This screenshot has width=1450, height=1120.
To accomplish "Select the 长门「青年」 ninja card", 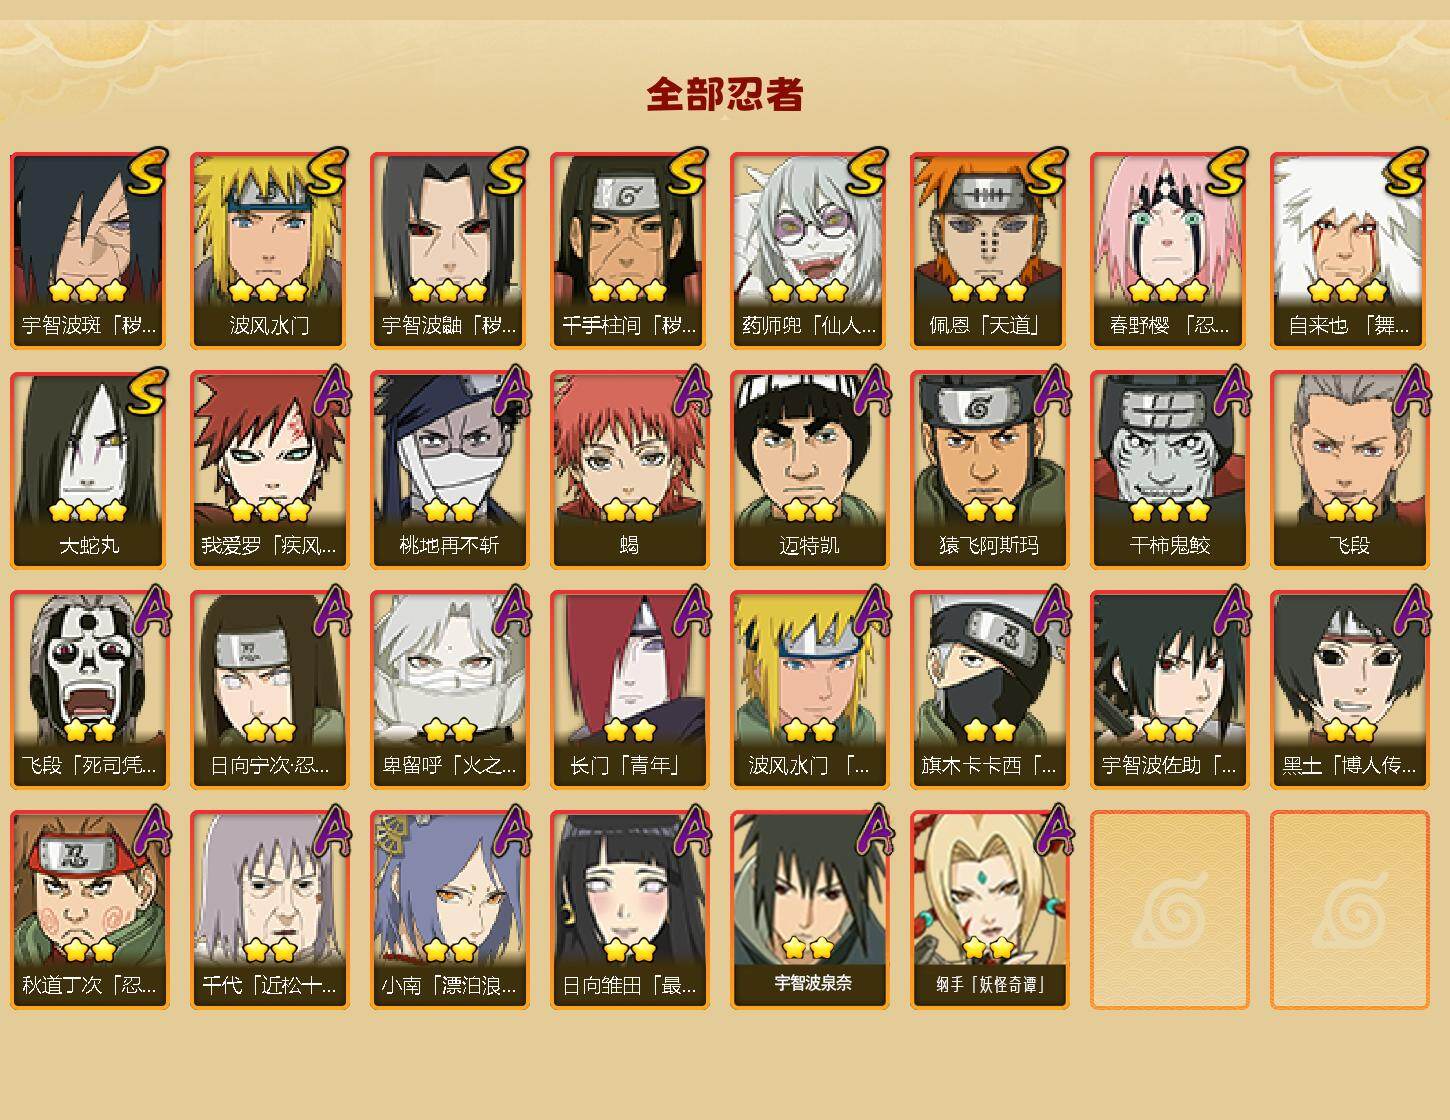I will 630,690.
